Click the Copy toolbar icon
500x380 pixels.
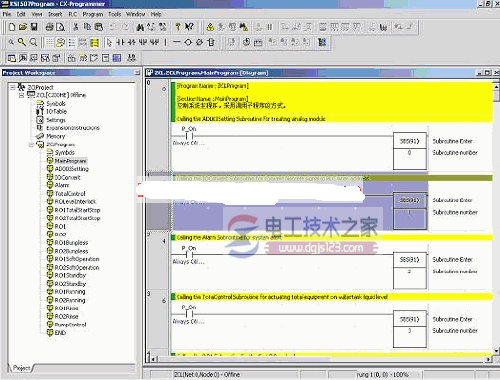coord(87,27)
